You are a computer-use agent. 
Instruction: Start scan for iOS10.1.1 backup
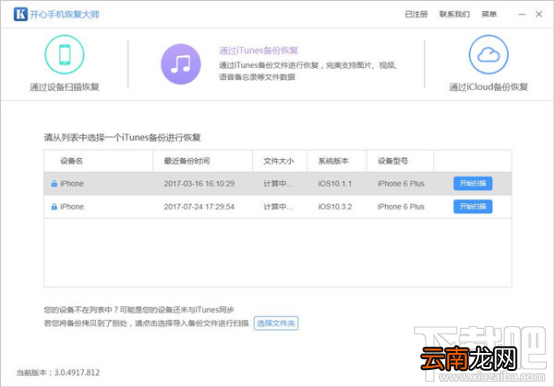[x=473, y=183]
